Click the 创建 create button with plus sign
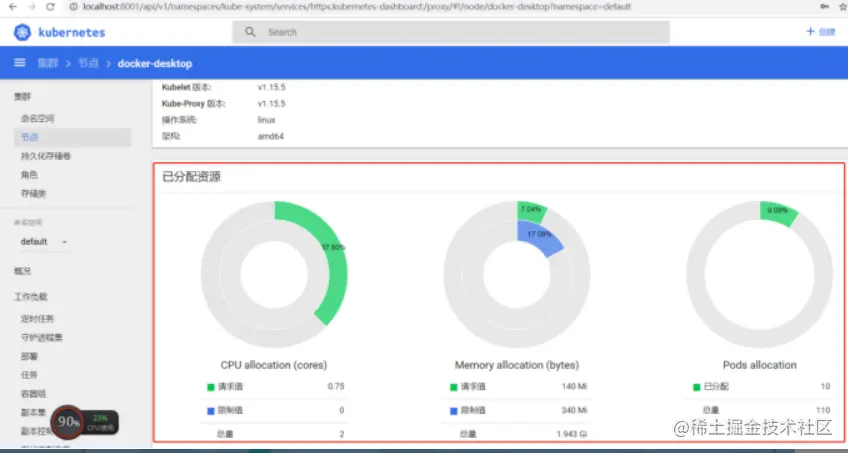848x453 pixels. pos(821,32)
